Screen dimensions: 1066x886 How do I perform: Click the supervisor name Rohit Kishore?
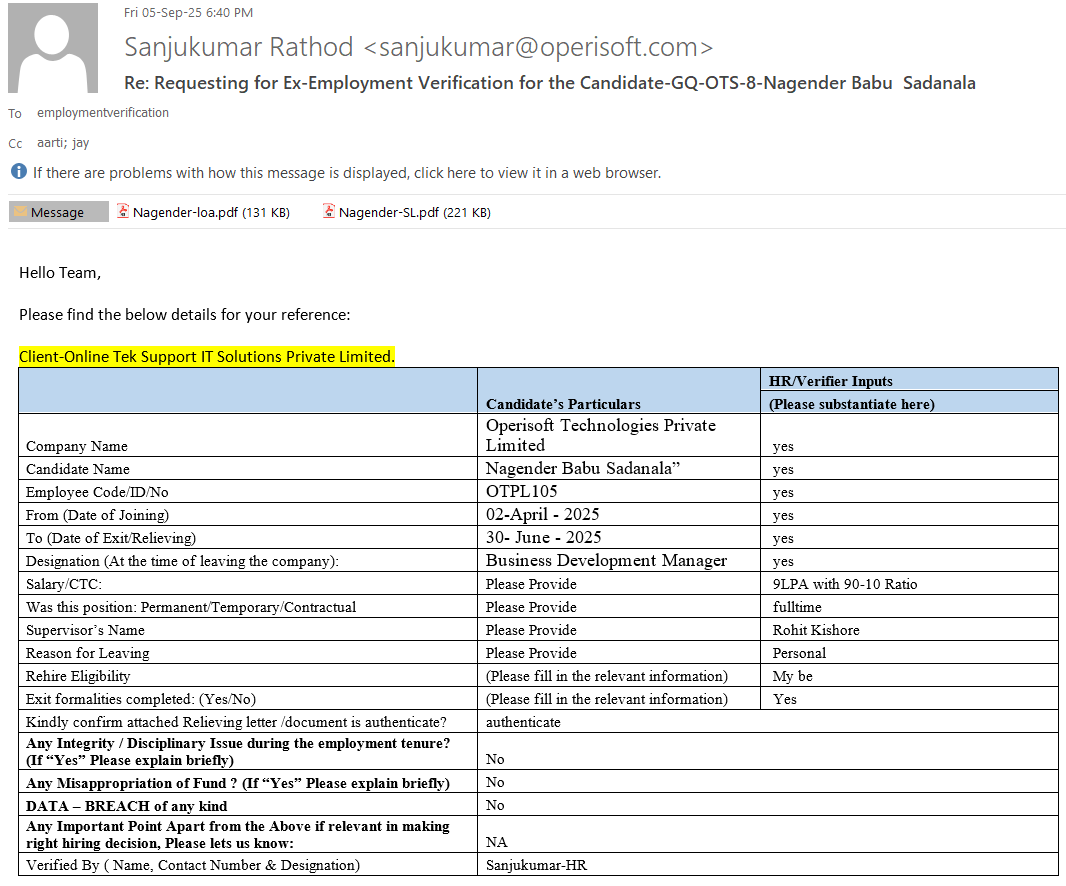816,630
